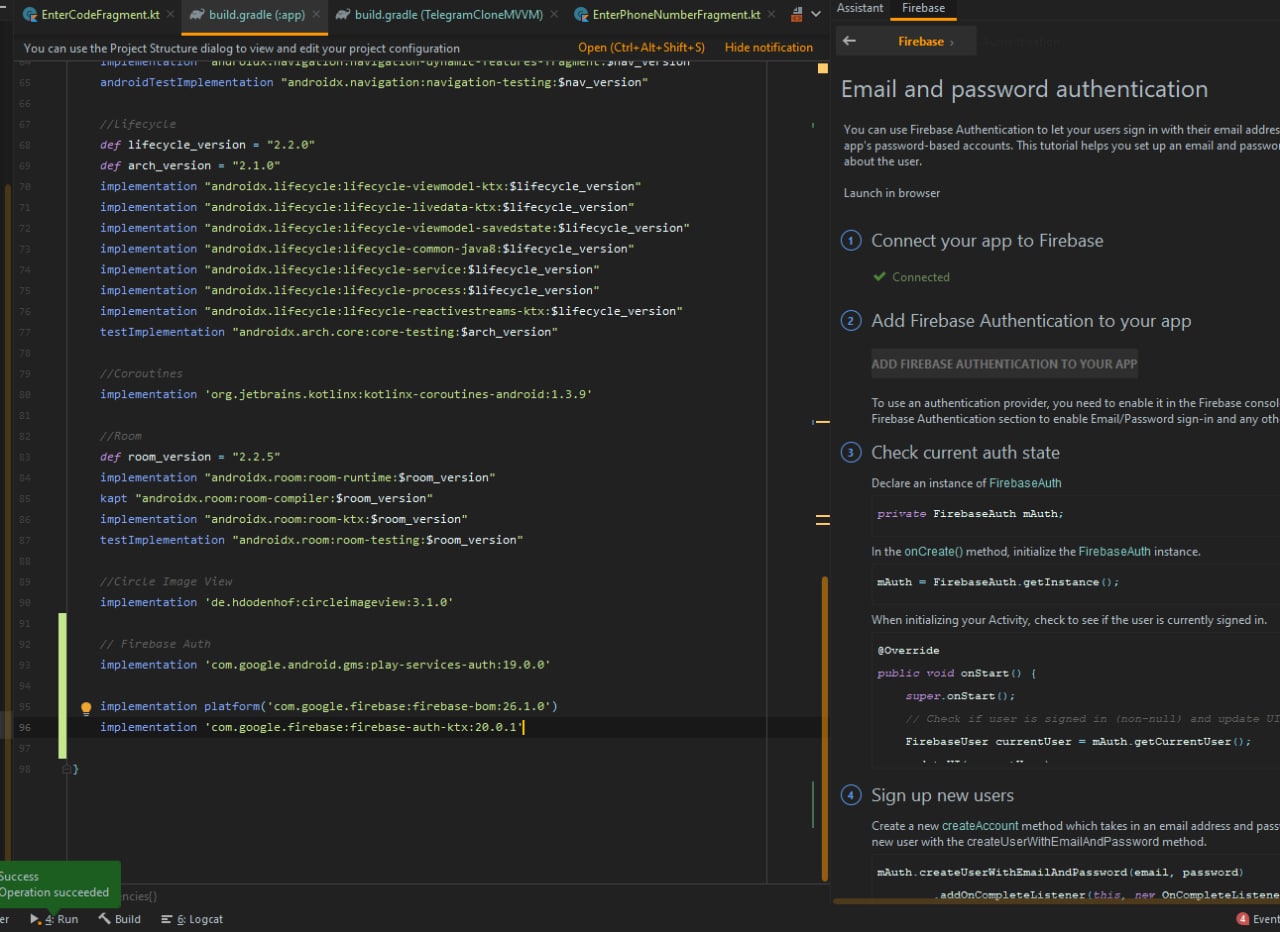1280x932 pixels.
Task: Click the partially hidden tab file icon
Action: [797, 15]
